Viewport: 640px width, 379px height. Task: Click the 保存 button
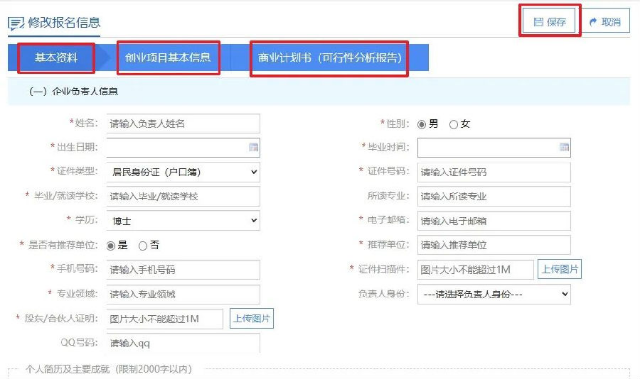coord(550,21)
